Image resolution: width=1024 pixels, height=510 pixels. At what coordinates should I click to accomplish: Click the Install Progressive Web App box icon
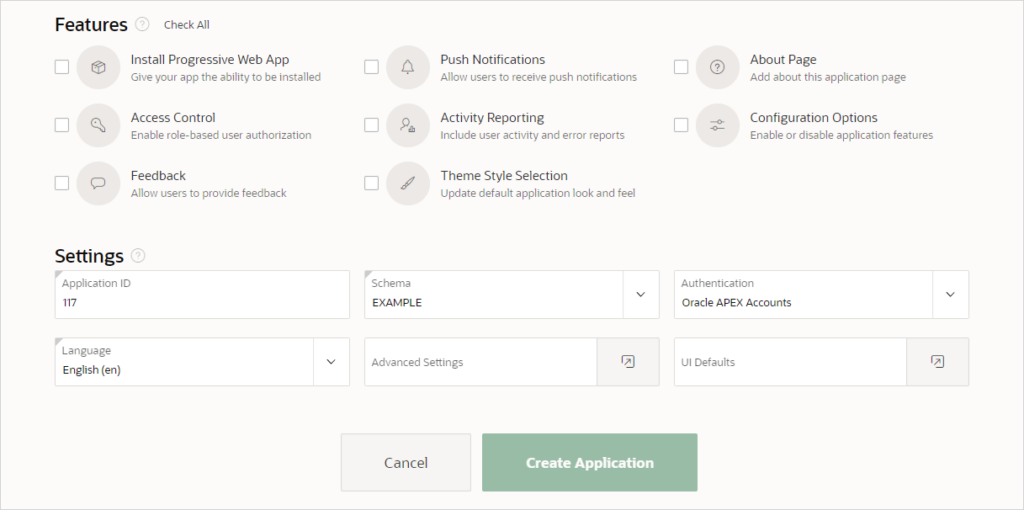pos(99,67)
